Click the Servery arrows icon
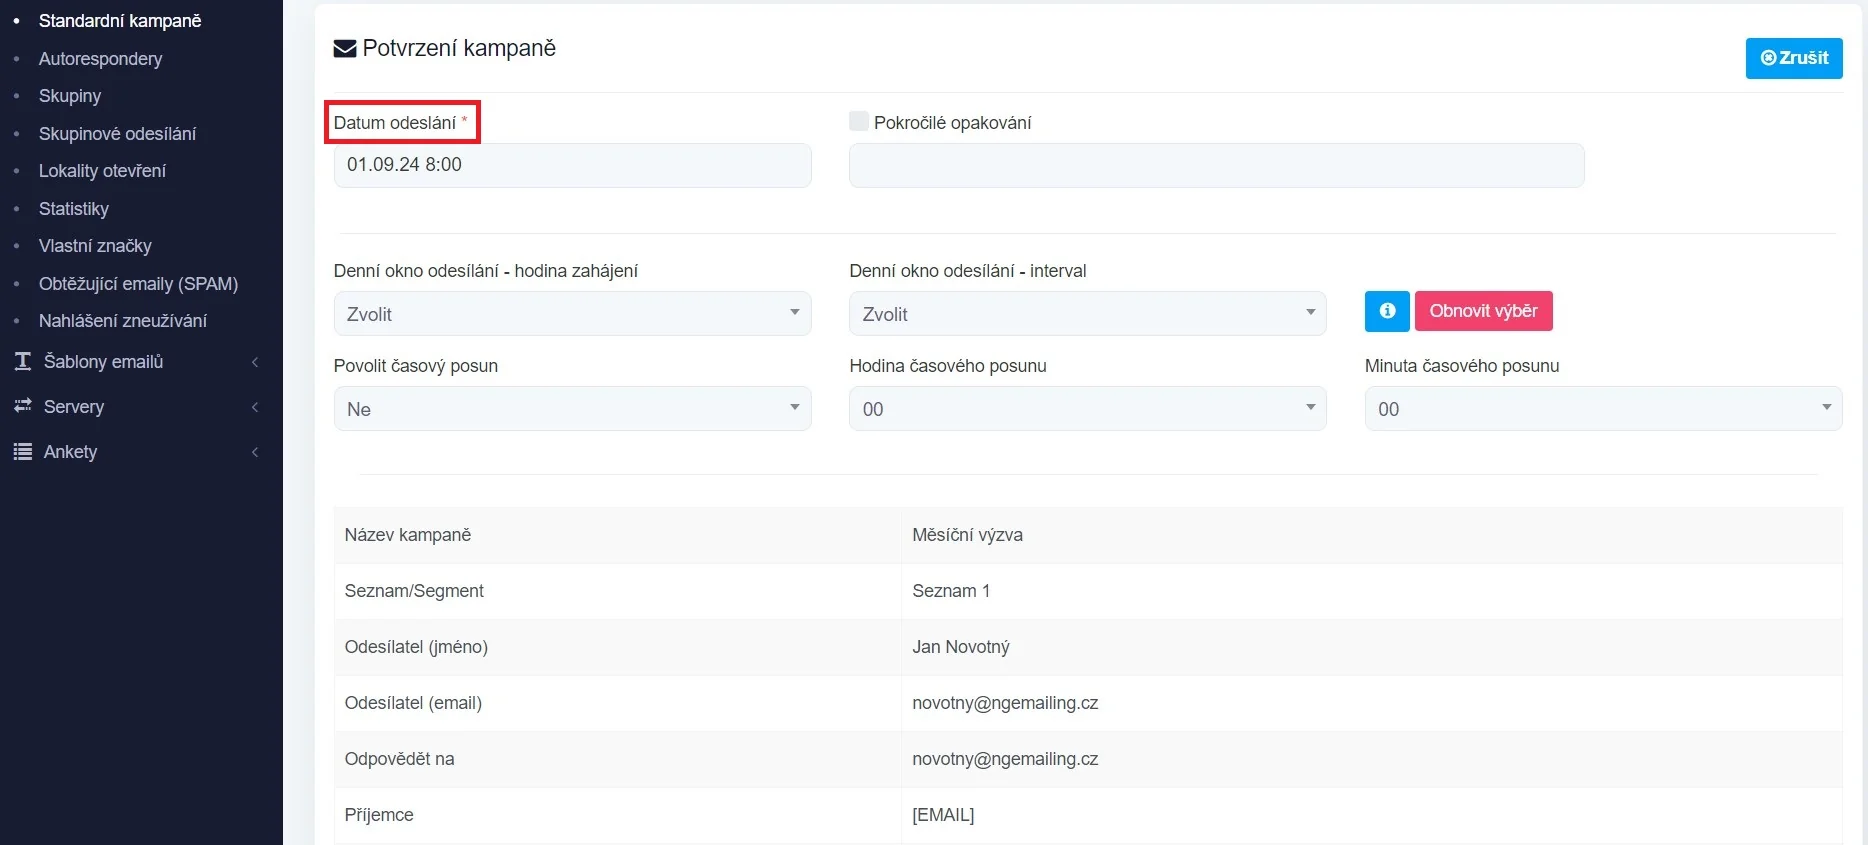Screen dimensions: 1868x845 pos(23,406)
